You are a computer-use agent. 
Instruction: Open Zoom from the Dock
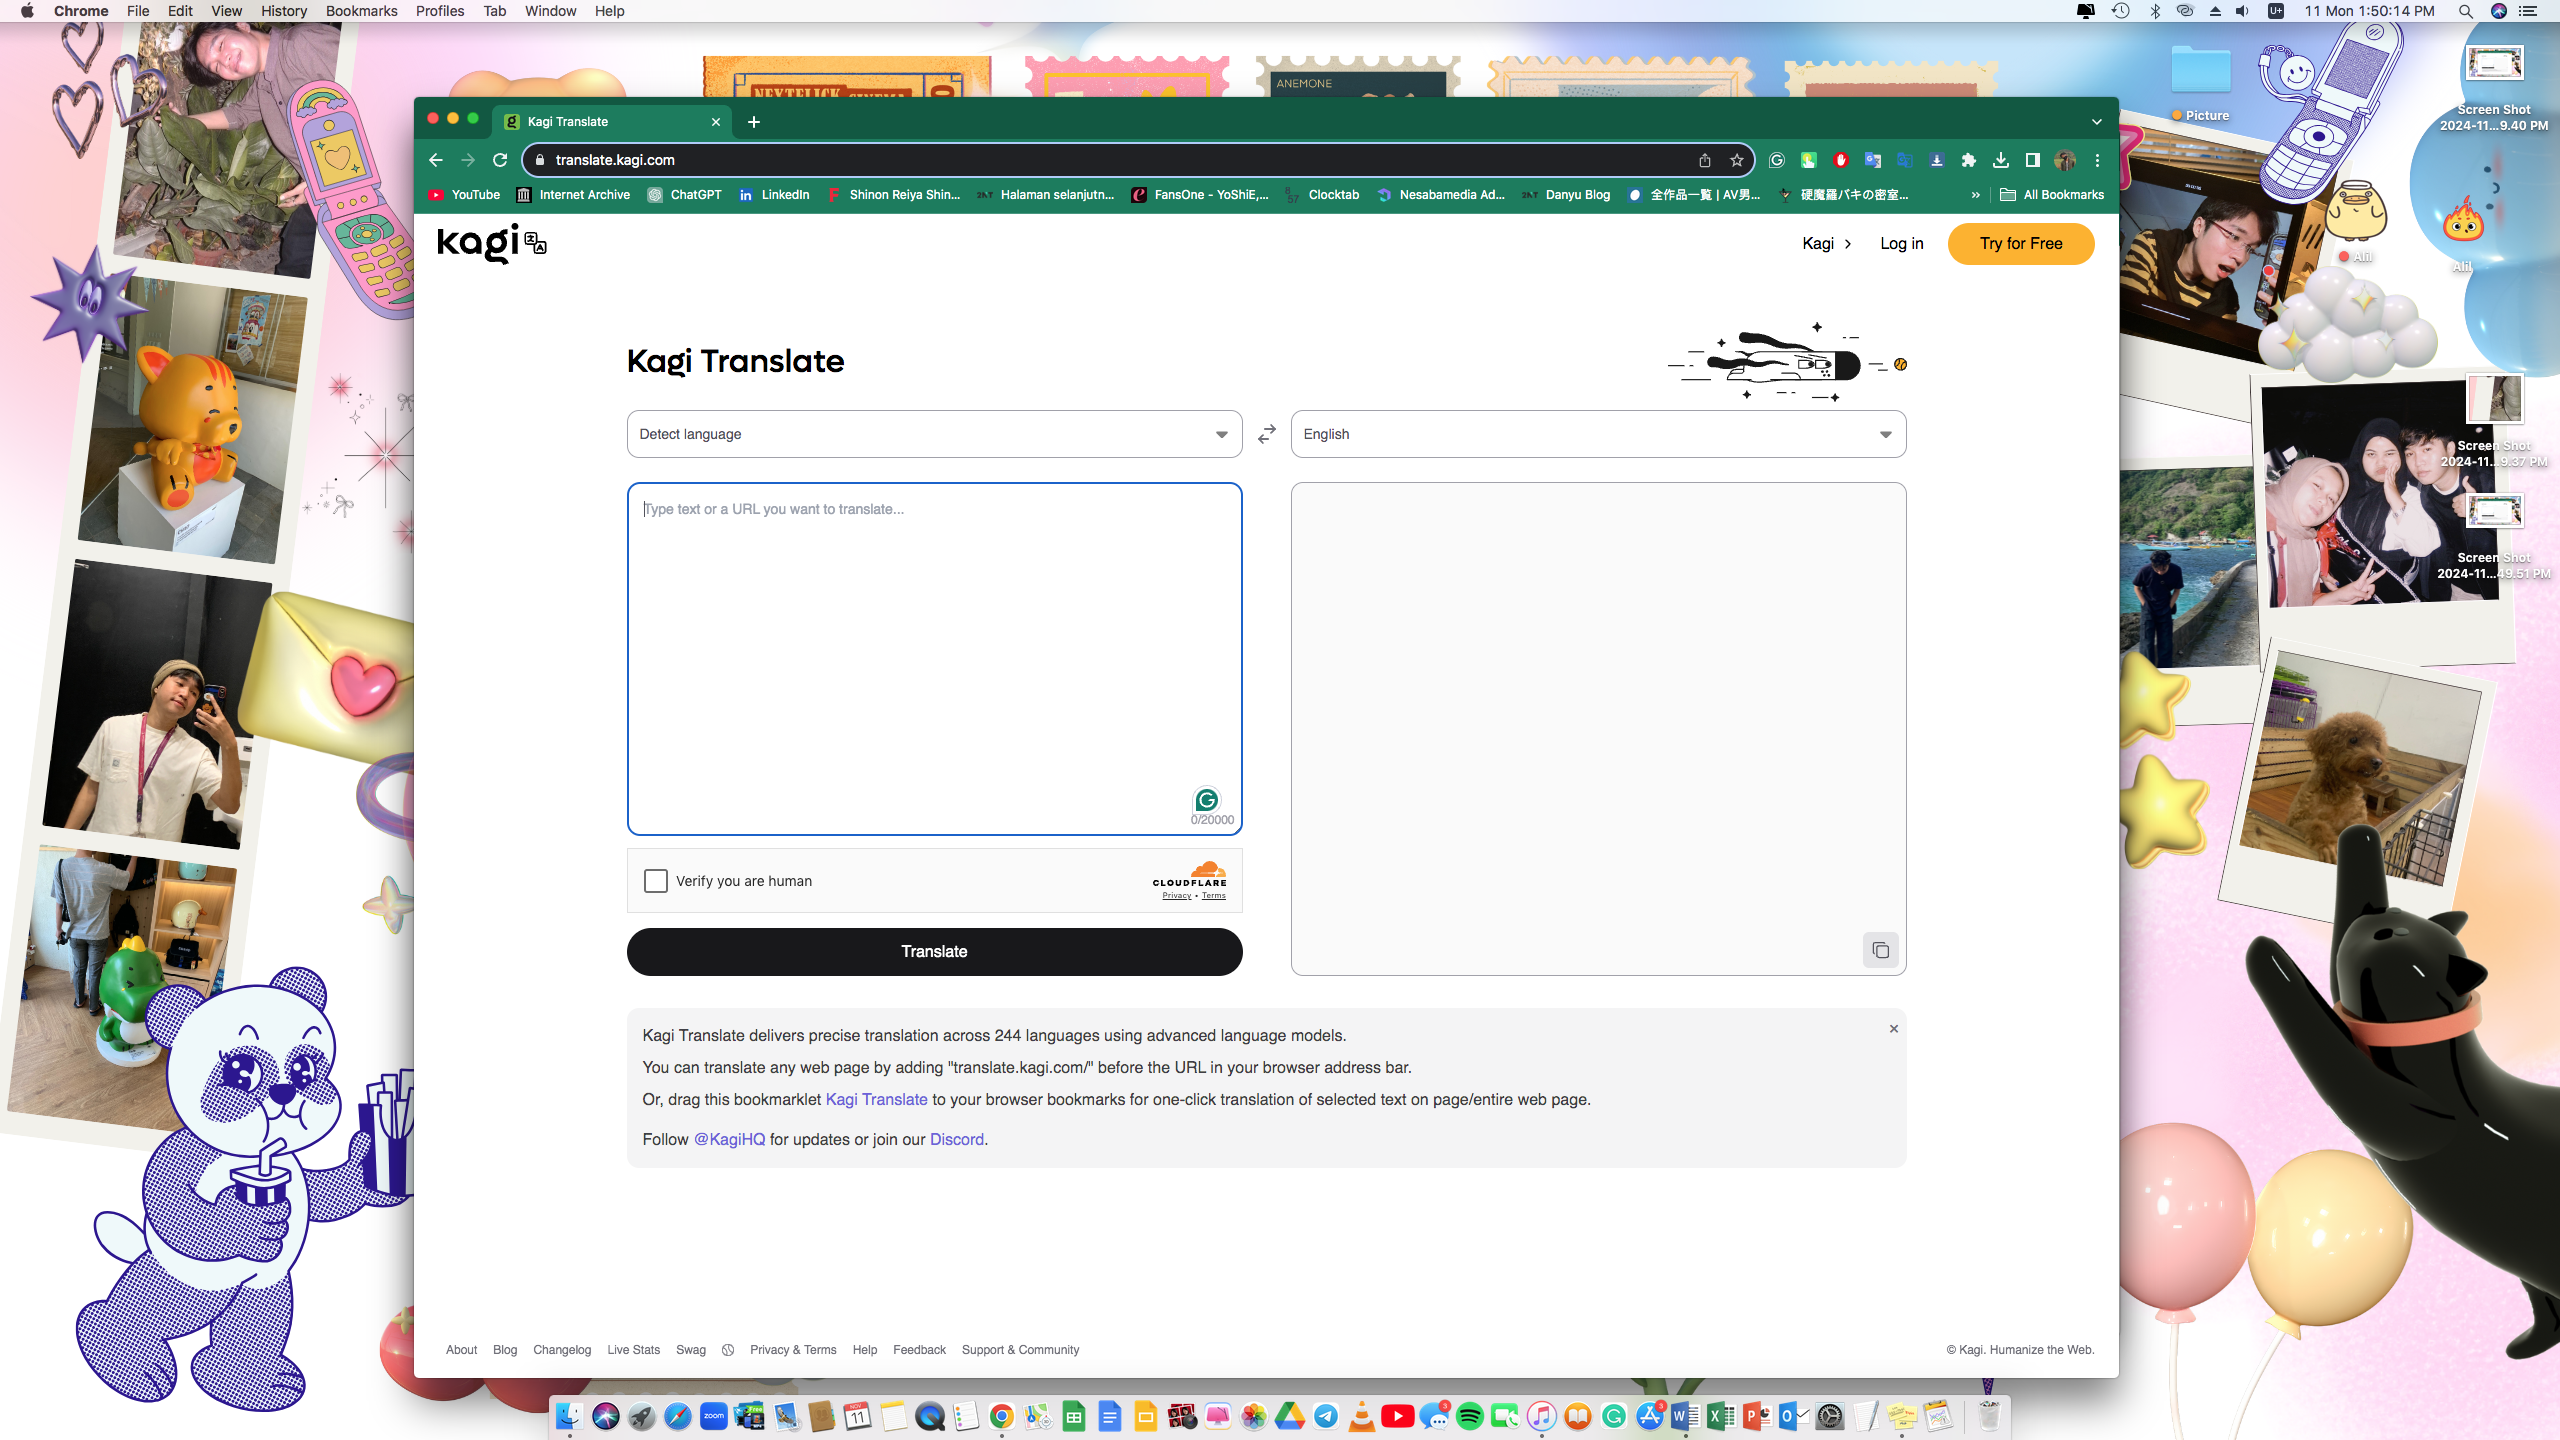click(x=714, y=1416)
